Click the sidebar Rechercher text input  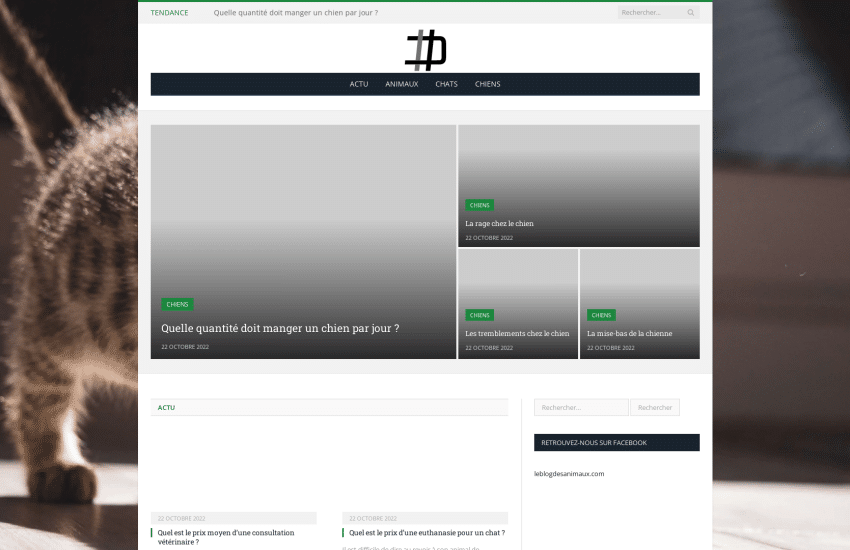coord(581,408)
